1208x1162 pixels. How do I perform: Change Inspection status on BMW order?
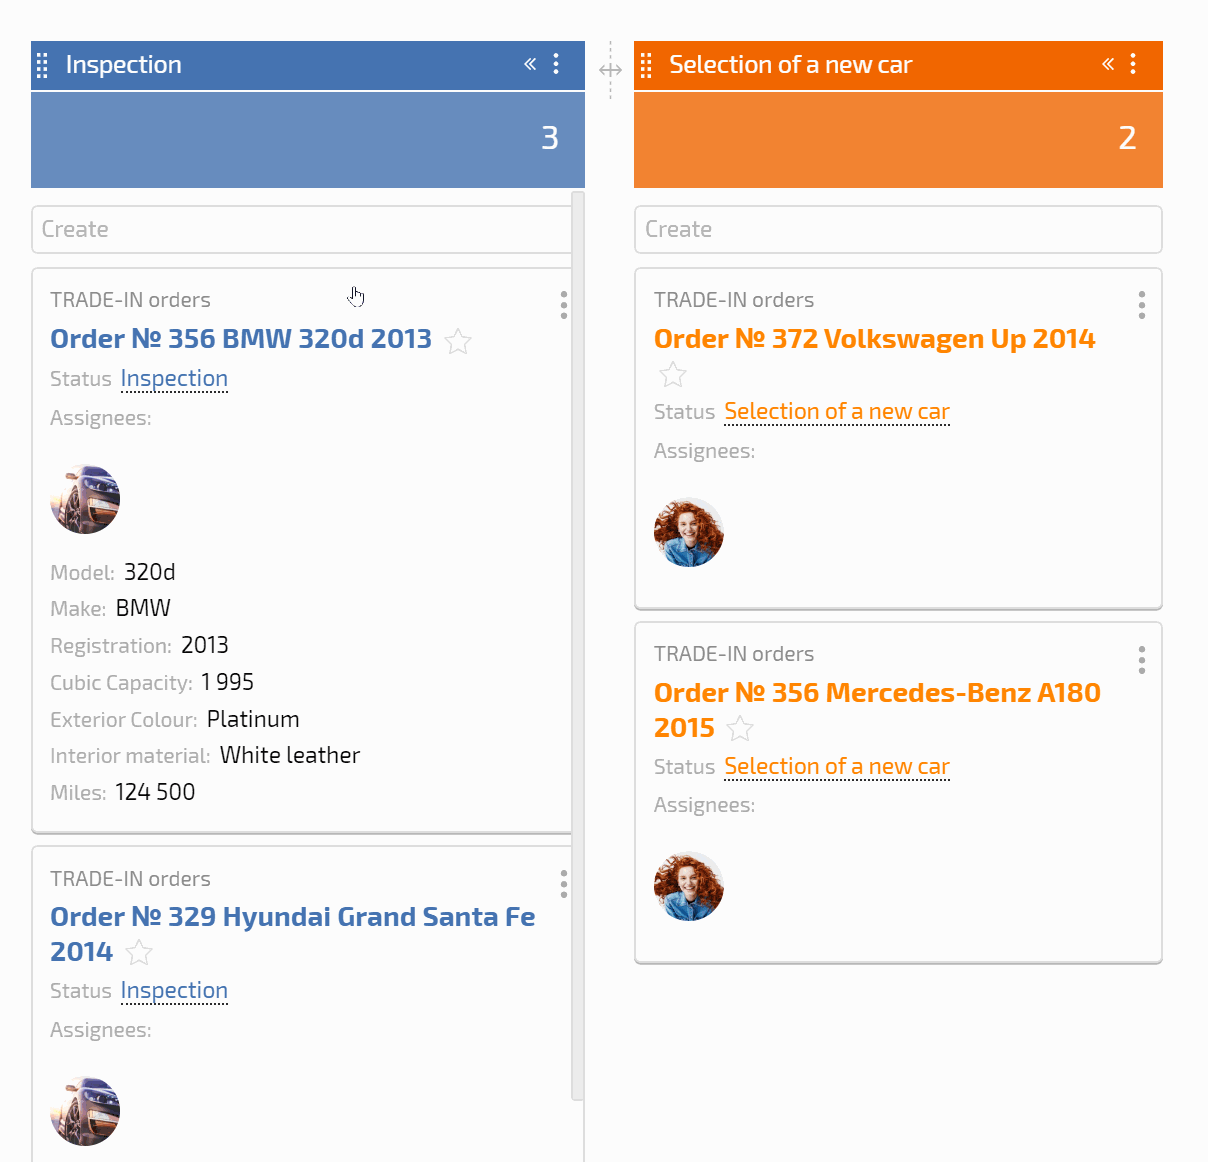click(174, 379)
